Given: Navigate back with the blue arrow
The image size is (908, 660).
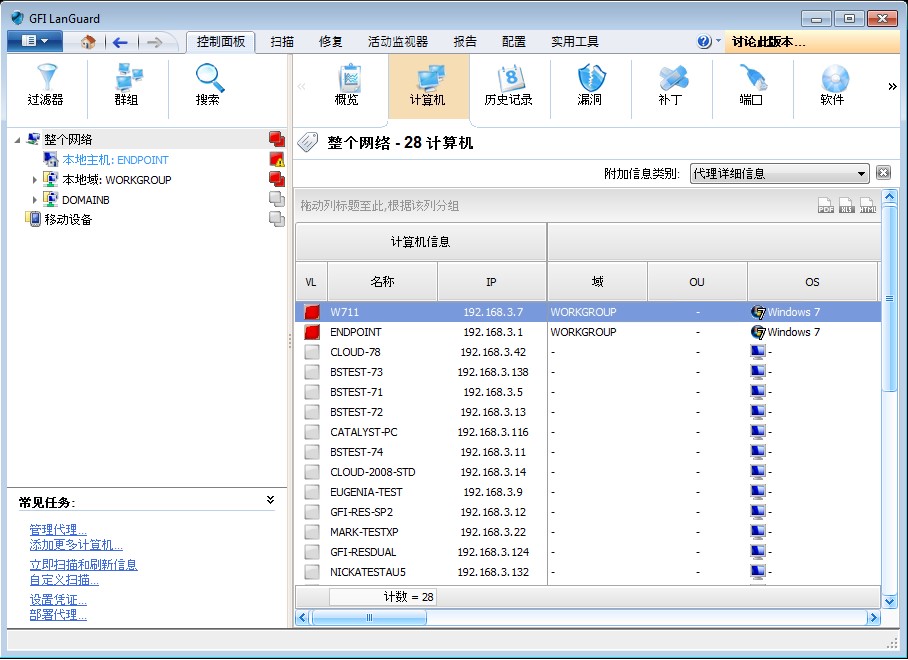Looking at the screenshot, I should 120,42.
